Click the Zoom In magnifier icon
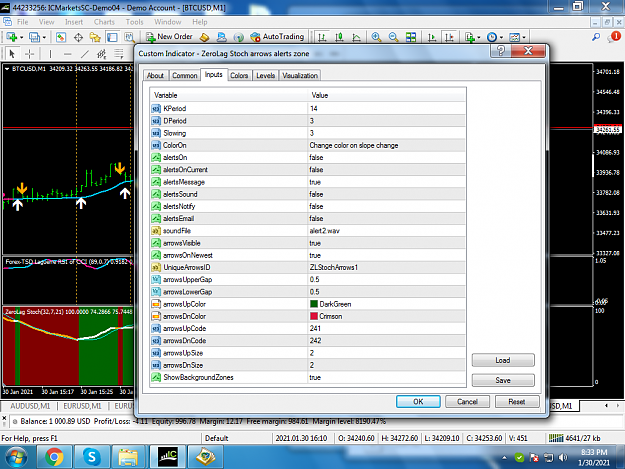625x469 pixels. pyautogui.click(x=376, y=37)
